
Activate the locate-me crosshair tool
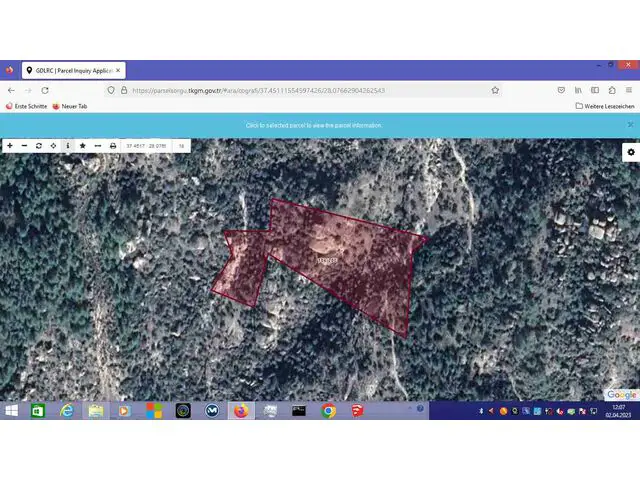pyautogui.click(x=53, y=146)
